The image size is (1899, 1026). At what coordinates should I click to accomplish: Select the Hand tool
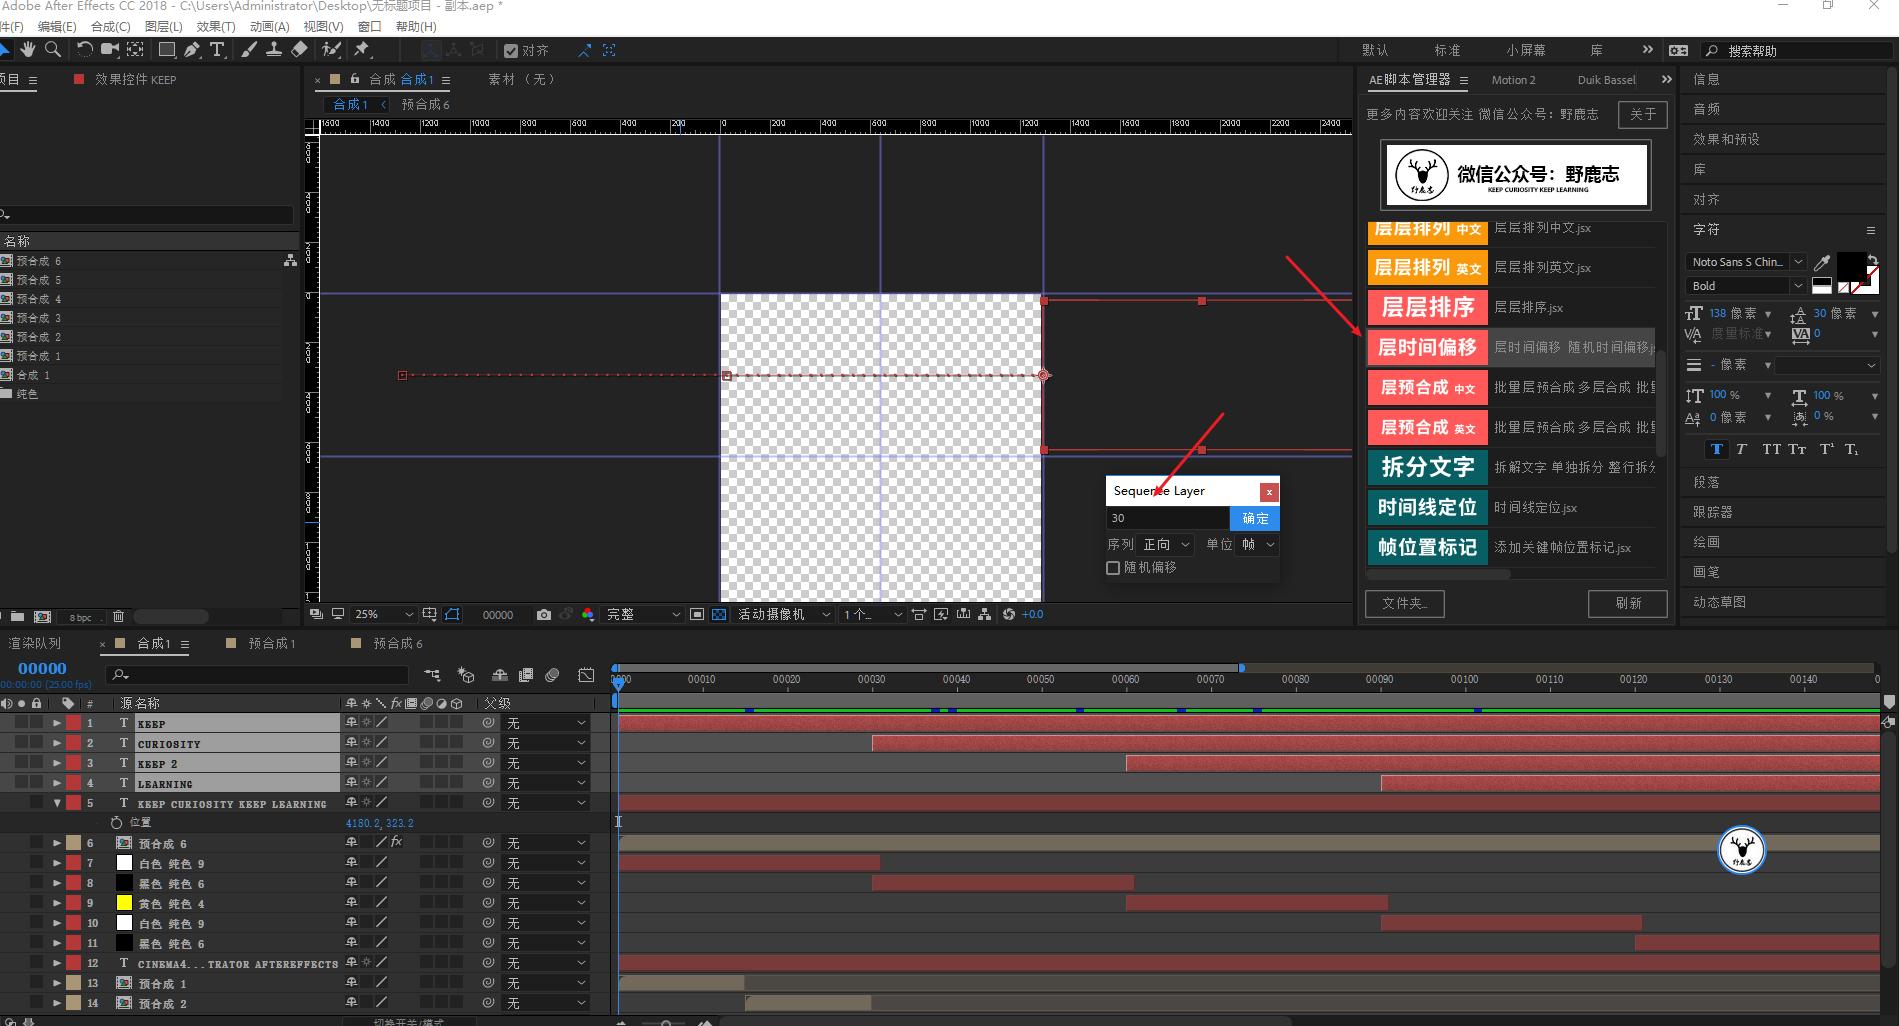pyautogui.click(x=28, y=49)
